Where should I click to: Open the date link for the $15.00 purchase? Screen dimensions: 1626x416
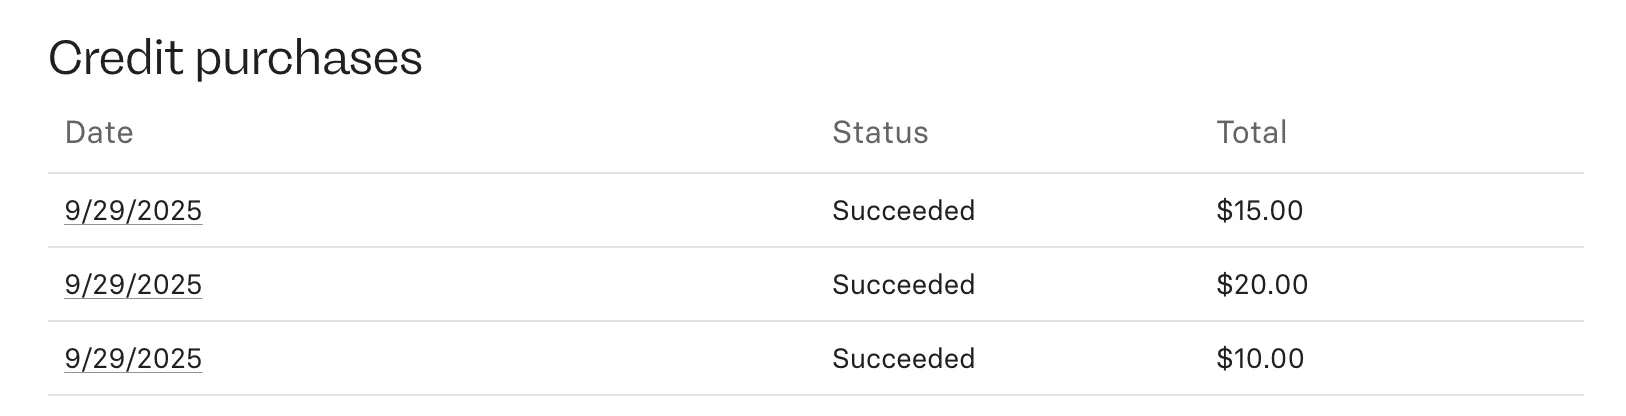(133, 211)
